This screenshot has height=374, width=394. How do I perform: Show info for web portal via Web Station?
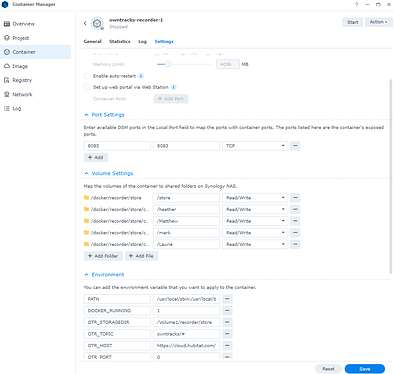(174, 87)
